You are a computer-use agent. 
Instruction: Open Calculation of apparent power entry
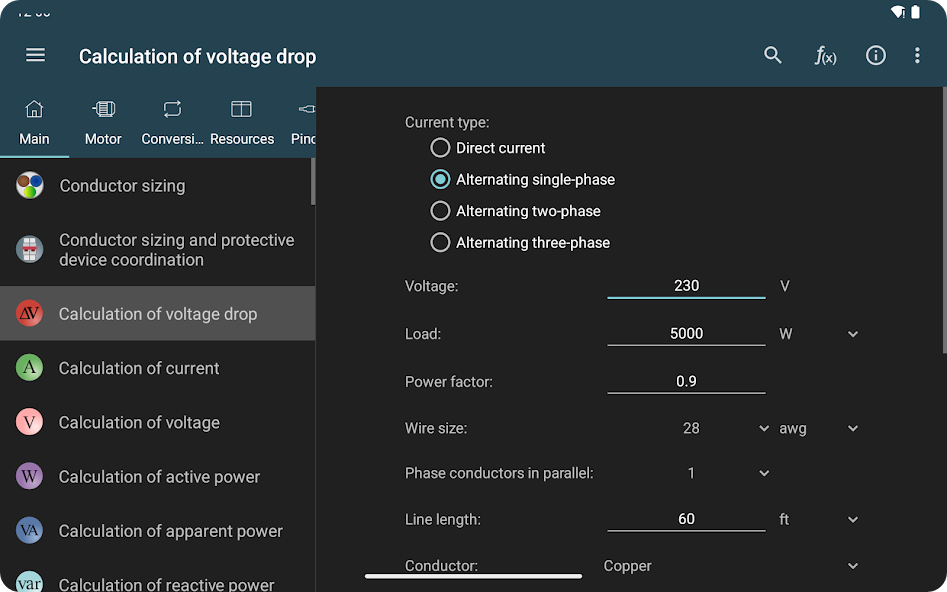coord(157,531)
